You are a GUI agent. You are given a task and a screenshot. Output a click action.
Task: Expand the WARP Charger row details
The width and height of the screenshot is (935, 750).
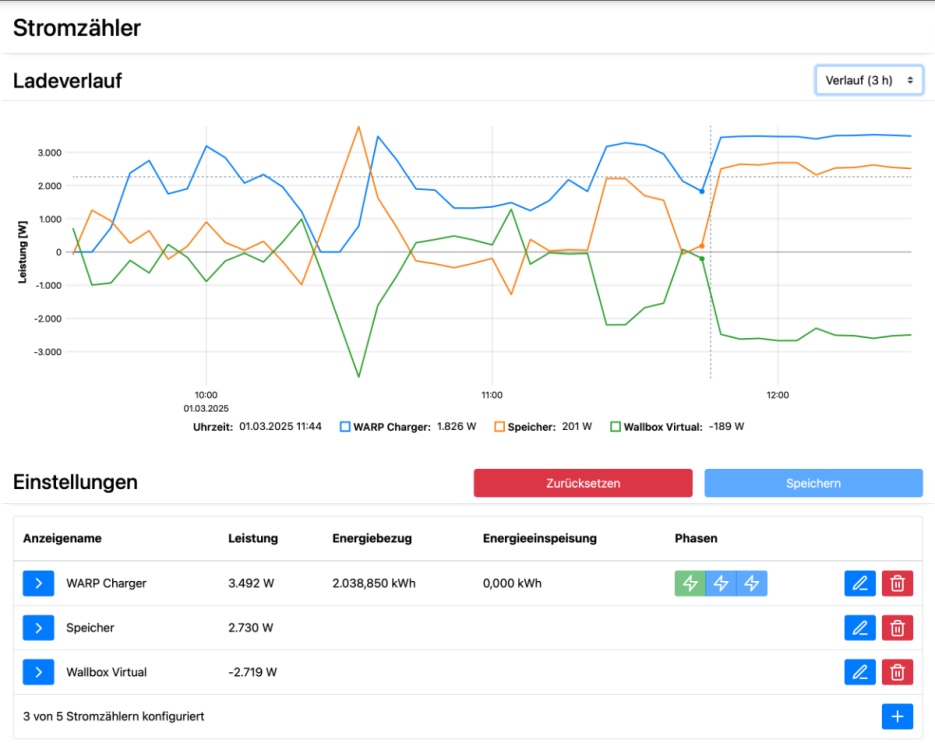tap(38, 583)
